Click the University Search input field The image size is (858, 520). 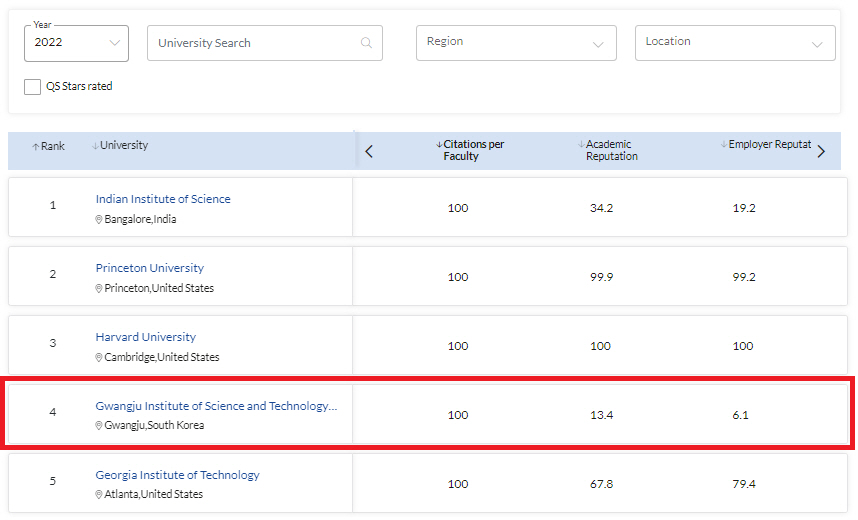tap(255, 43)
